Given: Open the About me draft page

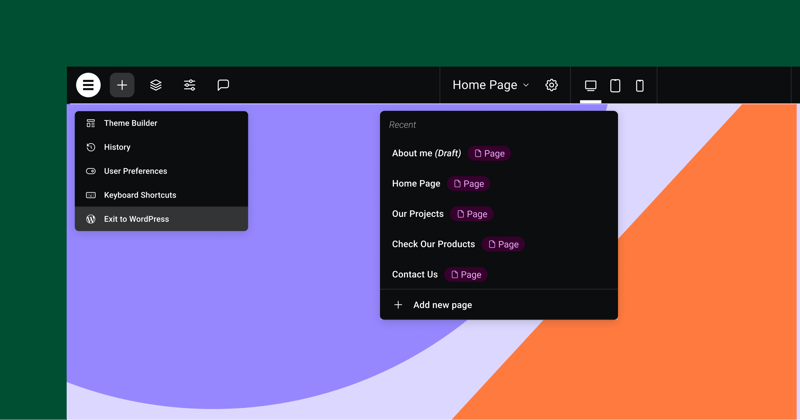Looking at the screenshot, I should tap(426, 153).
